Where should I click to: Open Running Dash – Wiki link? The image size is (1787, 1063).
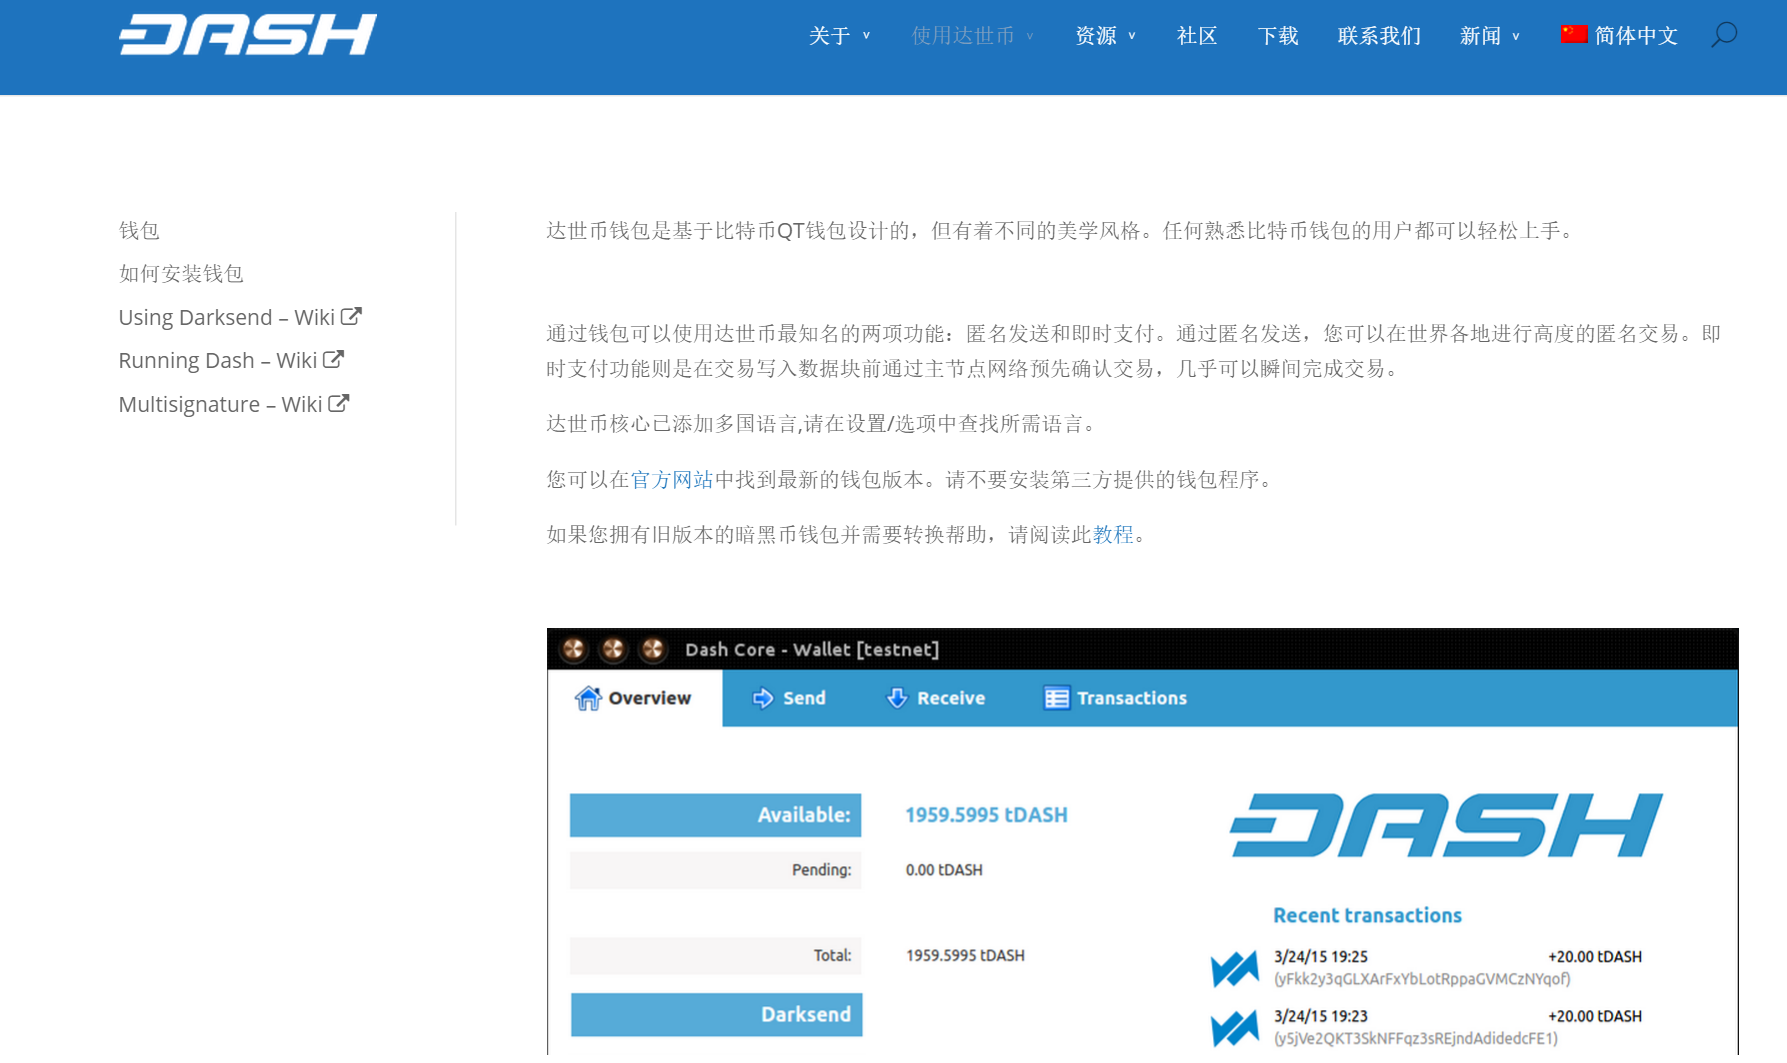coord(231,360)
